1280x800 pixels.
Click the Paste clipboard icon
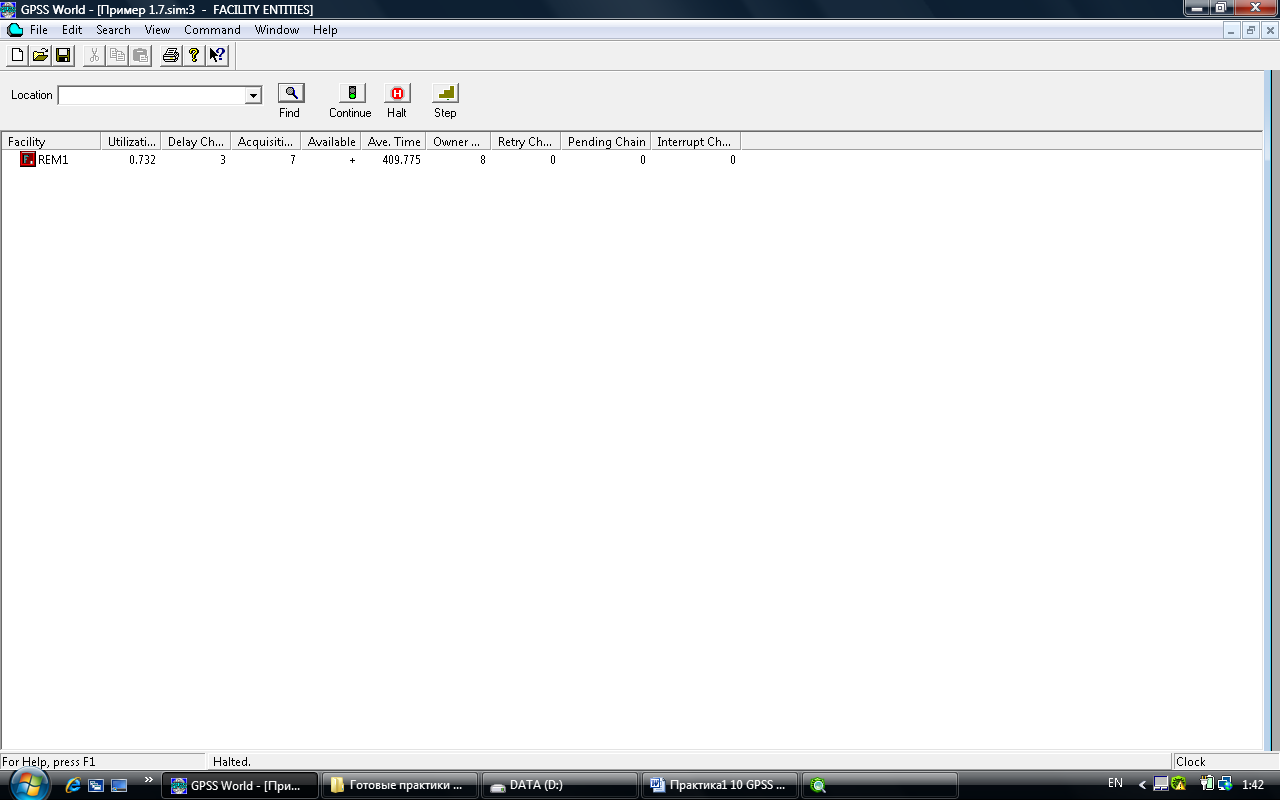click(140, 55)
